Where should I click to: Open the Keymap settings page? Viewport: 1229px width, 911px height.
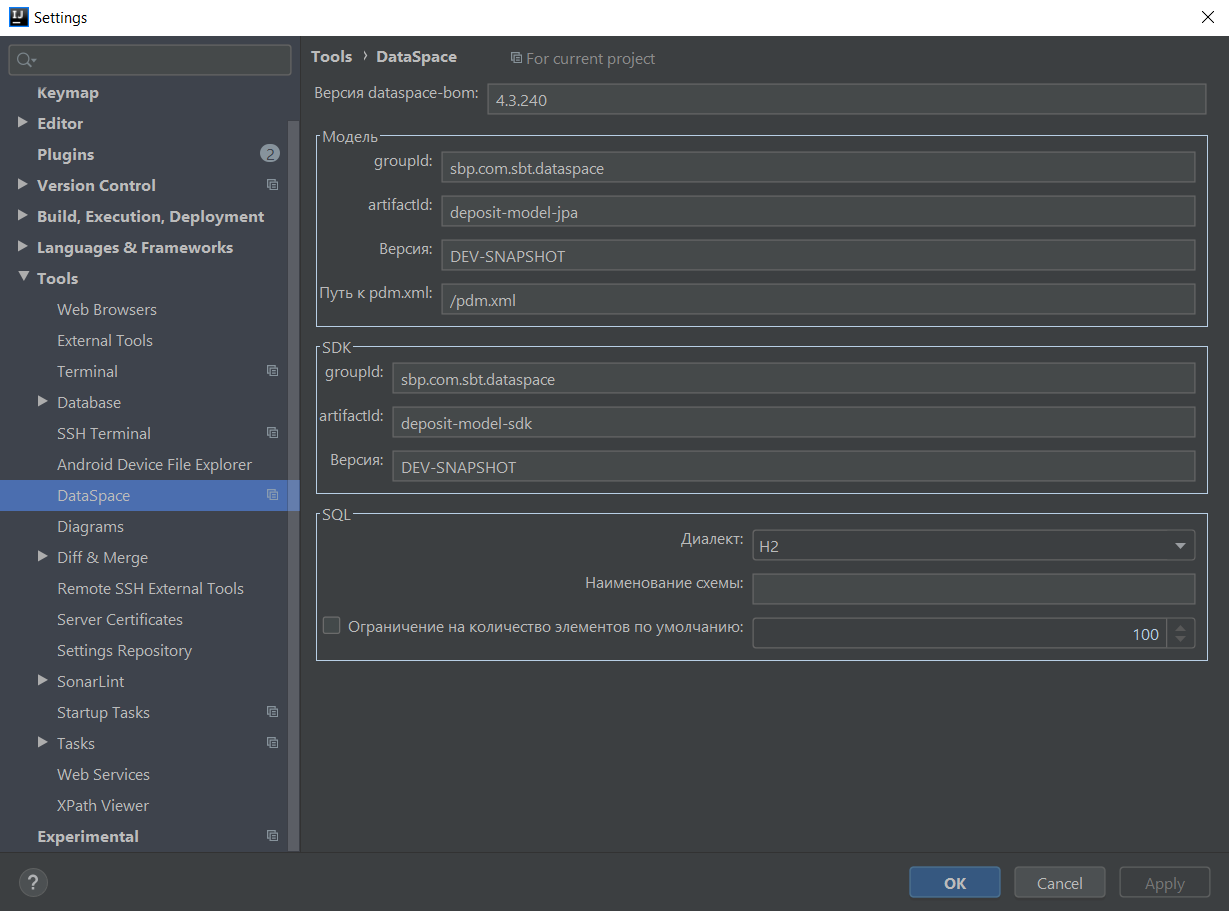[68, 92]
